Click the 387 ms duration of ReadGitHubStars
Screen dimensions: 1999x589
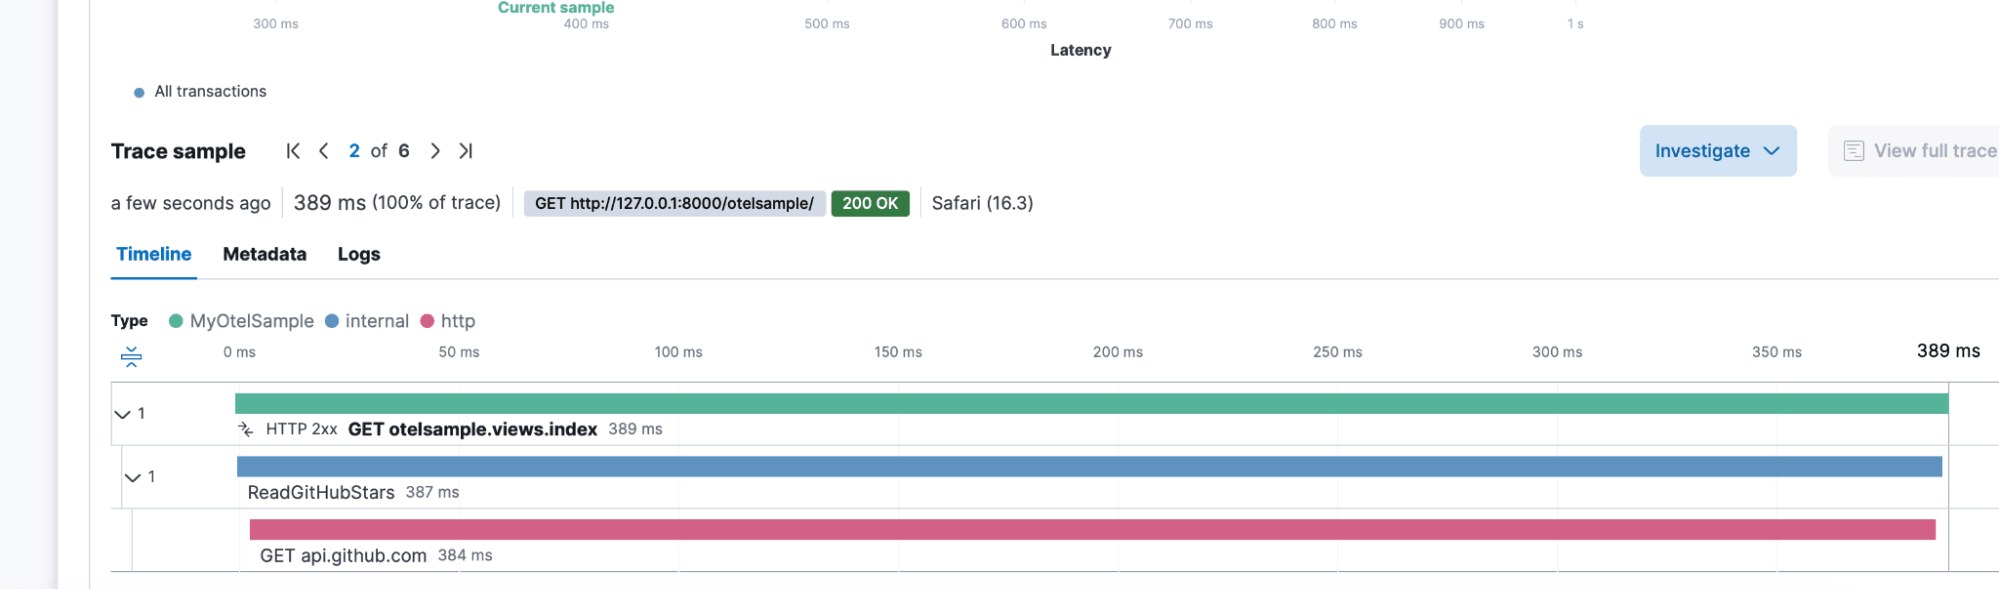(432, 492)
